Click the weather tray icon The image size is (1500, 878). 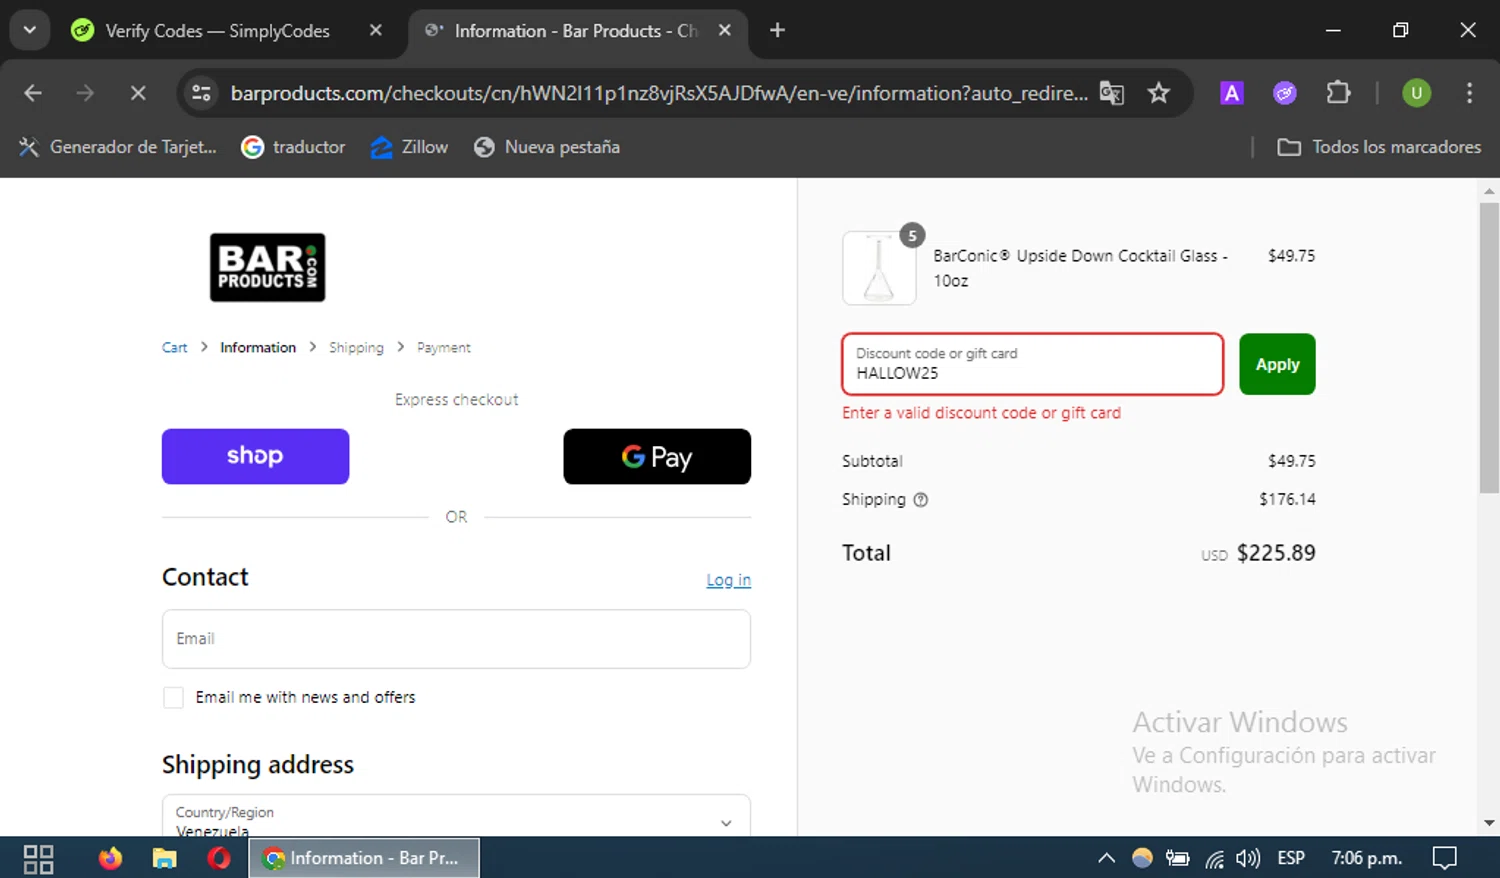pyautogui.click(x=1142, y=858)
